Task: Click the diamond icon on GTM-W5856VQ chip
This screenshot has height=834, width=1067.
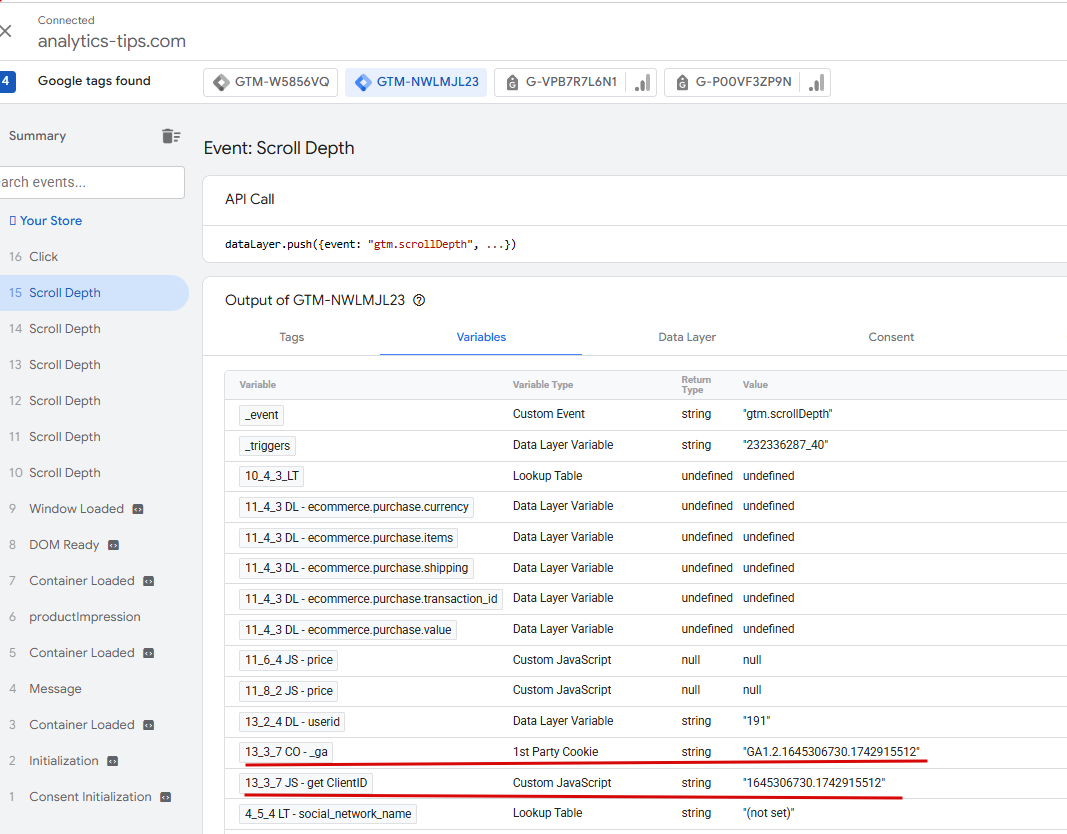Action: click(x=221, y=82)
